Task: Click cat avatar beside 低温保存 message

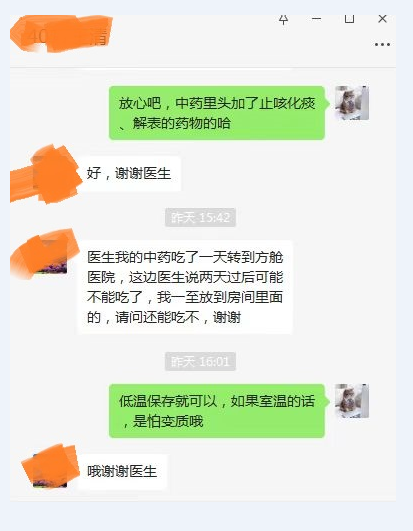Action: [x=352, y=401]
